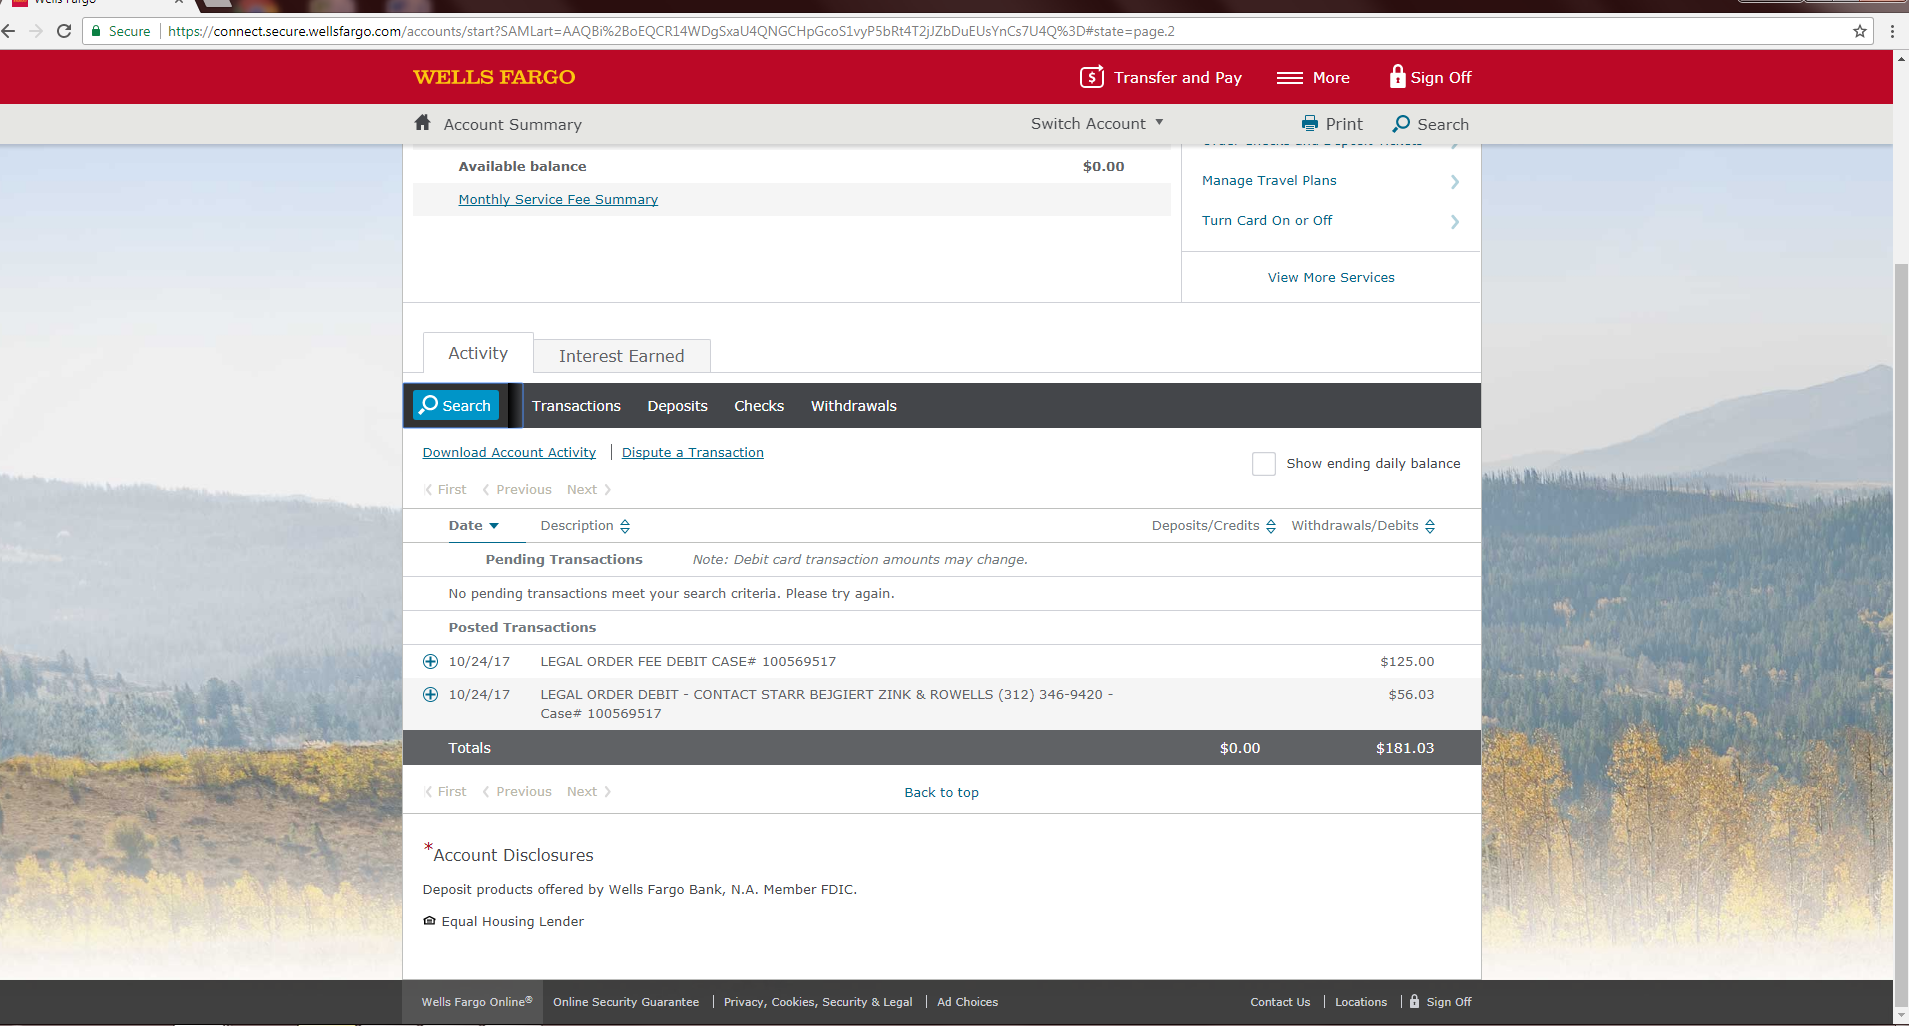Click the Equal Housing Lender icon
This screenshot has width=1909, height=1026.
430,921
